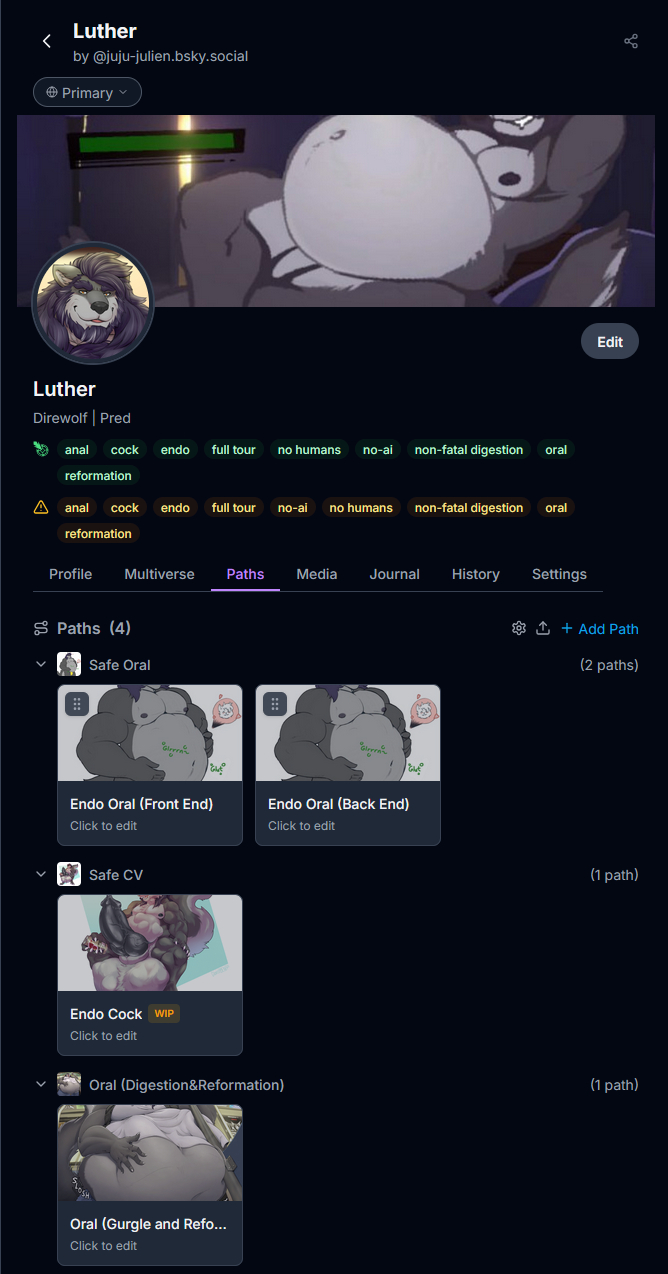668x1274 pixels.
Task: Click the green likes tag icon
Action: pos(41,449)
